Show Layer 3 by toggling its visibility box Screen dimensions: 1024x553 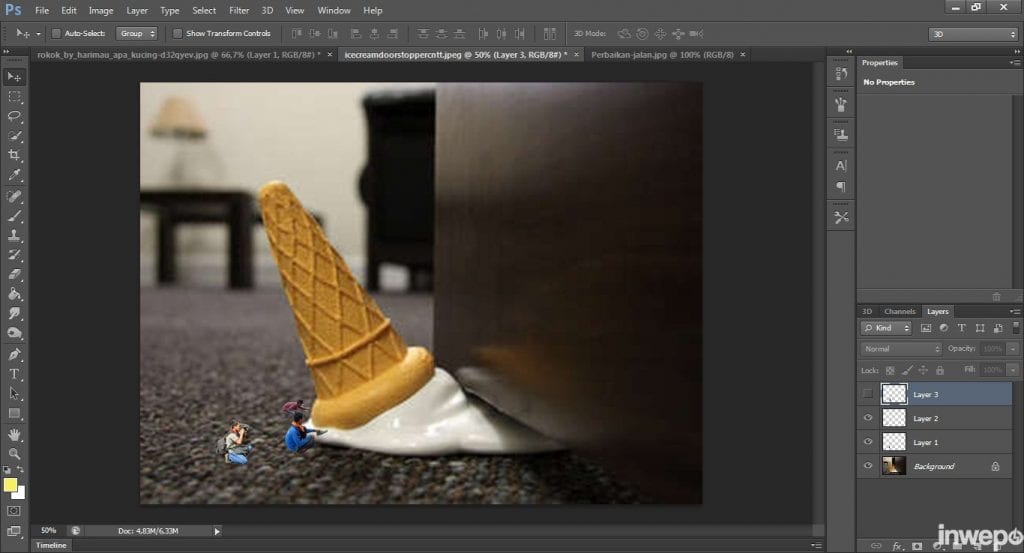[x=868, y=394]
